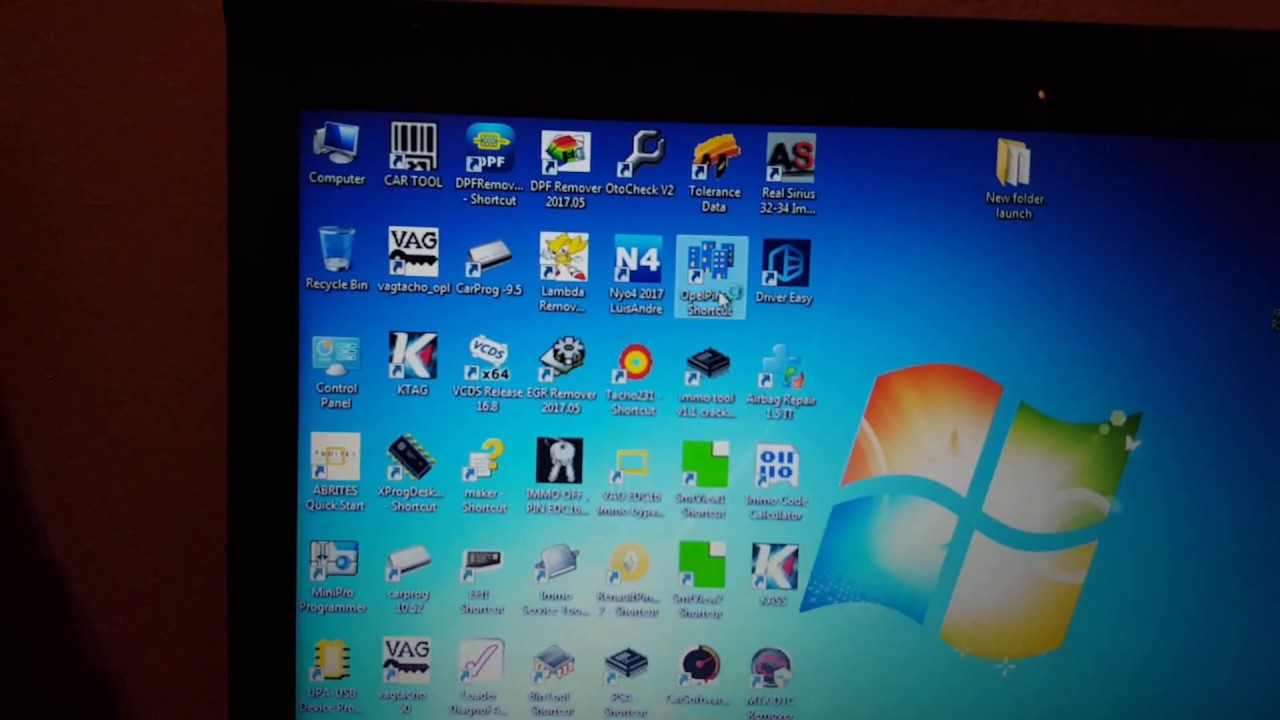Select the SmView7 green shortcut icon
Viewport: 1280px width, 720px height.
701,581
